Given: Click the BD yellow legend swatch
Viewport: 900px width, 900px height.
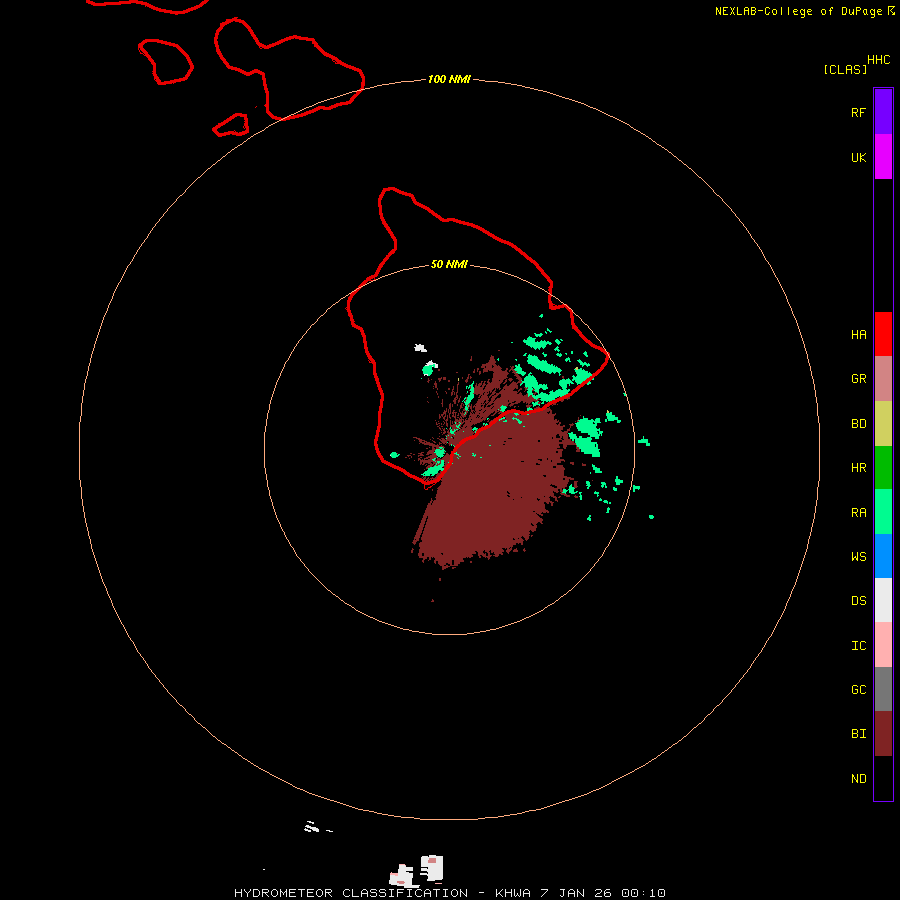Looking at the screenshot, I should tap(883, 423).
